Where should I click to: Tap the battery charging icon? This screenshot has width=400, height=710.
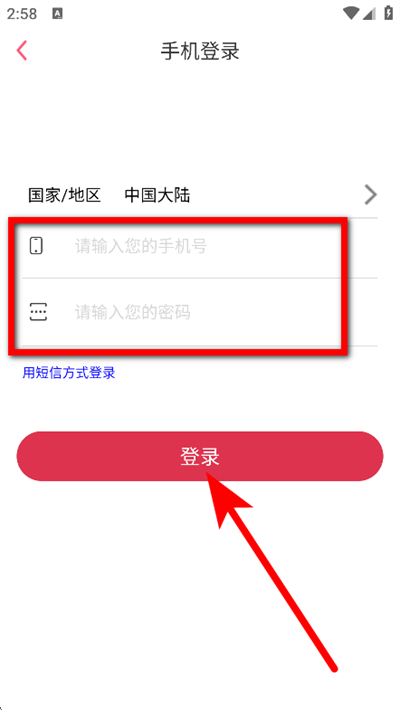click(388, 13)
